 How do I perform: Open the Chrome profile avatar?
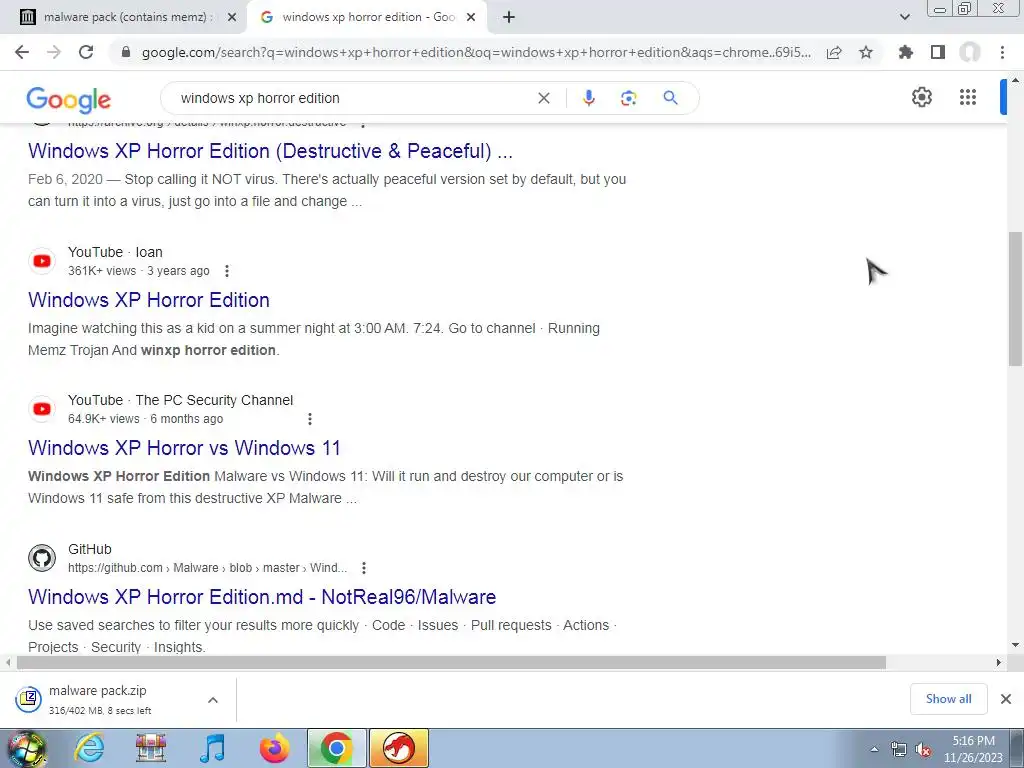pos(970,52)
